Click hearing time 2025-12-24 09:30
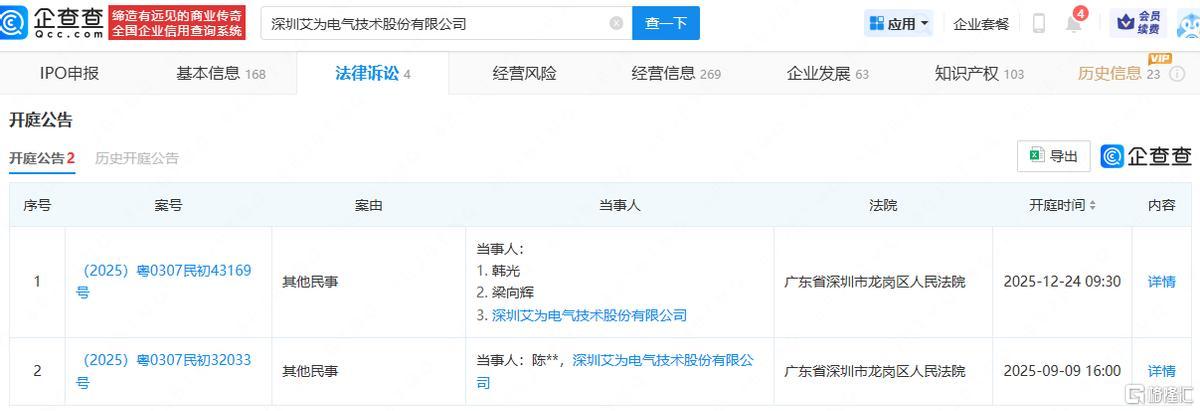The width and height of the screenshot is (1200, 411). click(x=1062, y=282)
